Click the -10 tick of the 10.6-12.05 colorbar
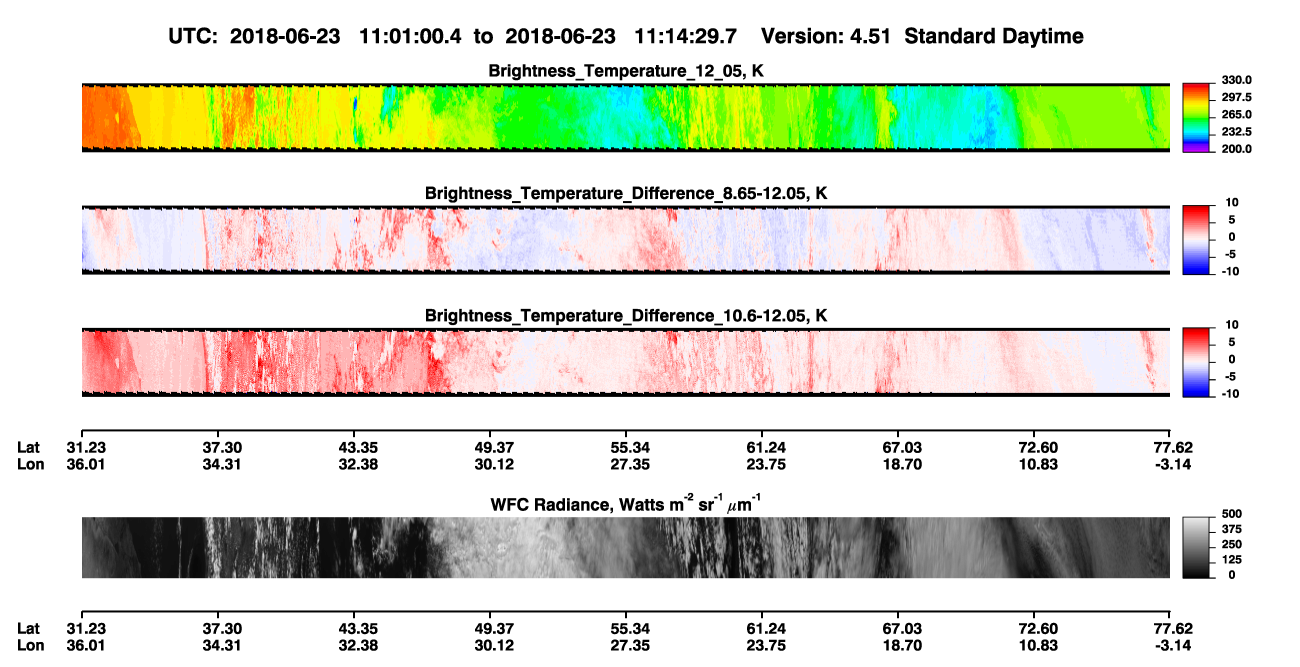Viewport: 1300px width, 667px height. click(x=1229, y=394)
